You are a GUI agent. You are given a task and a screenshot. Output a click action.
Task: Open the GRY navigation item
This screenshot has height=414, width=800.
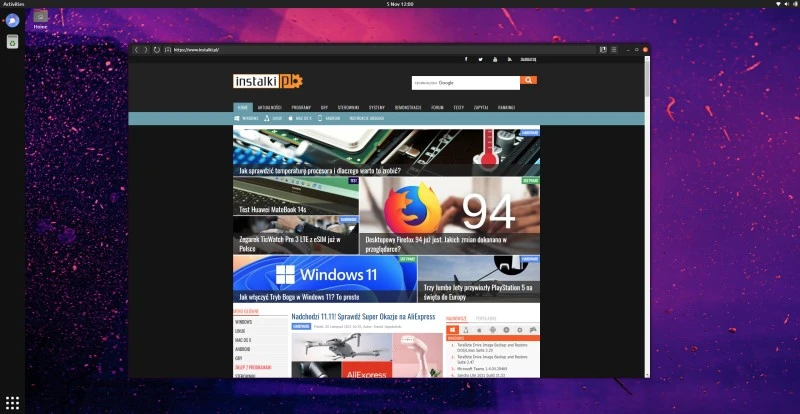(x=324, y=108)
